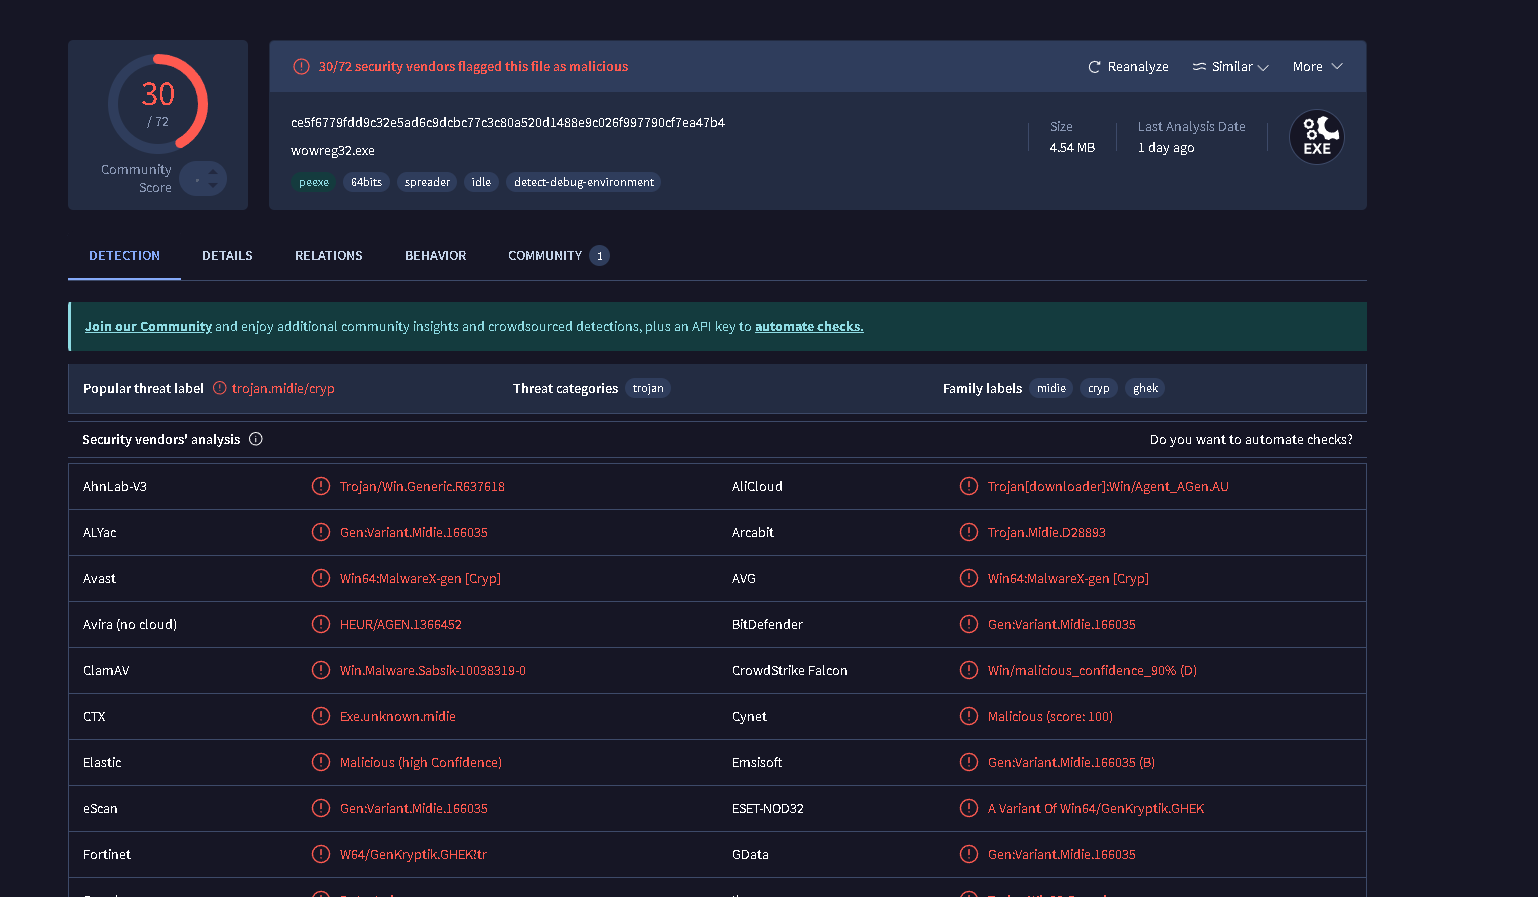The width and height of the screenshot is (1538, 897).
Task: Click the cryp family label chip
Action: (x=1099, y=389)
